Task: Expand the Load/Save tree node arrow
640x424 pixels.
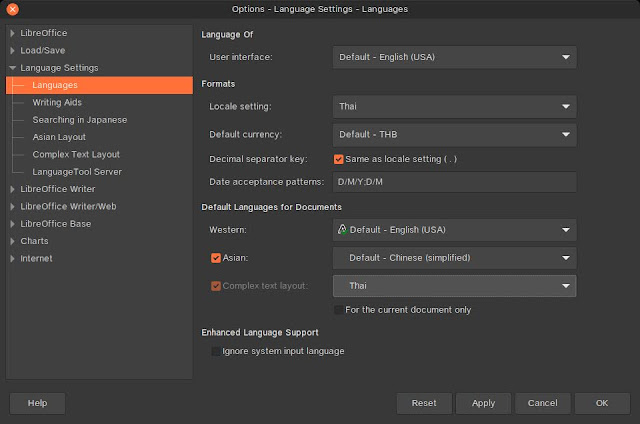Action: tap(12, 51)
